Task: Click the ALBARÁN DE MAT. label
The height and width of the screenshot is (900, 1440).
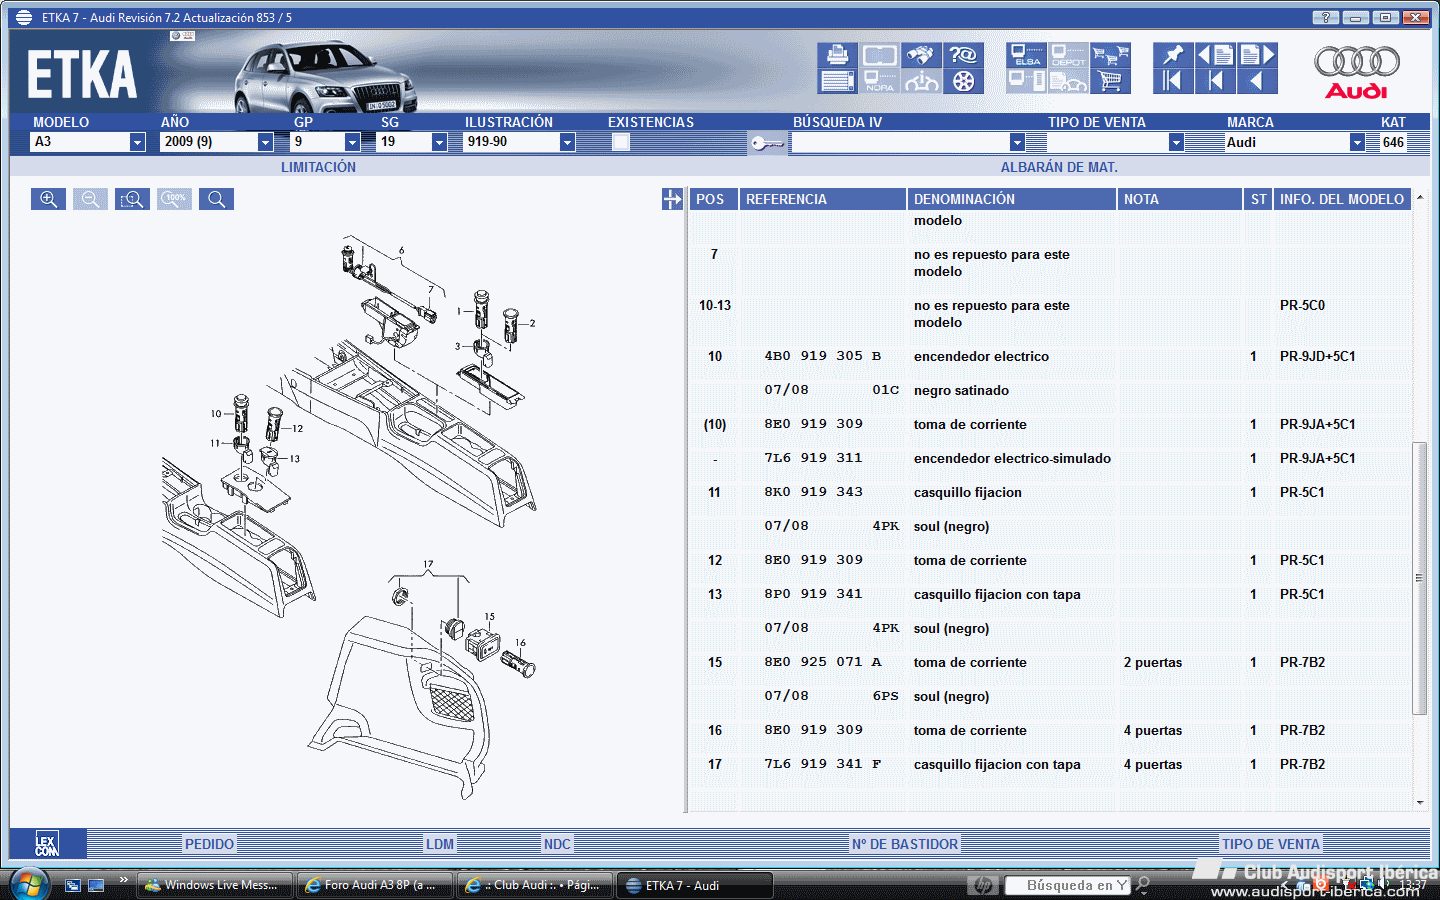Action: pos(1059,167)
